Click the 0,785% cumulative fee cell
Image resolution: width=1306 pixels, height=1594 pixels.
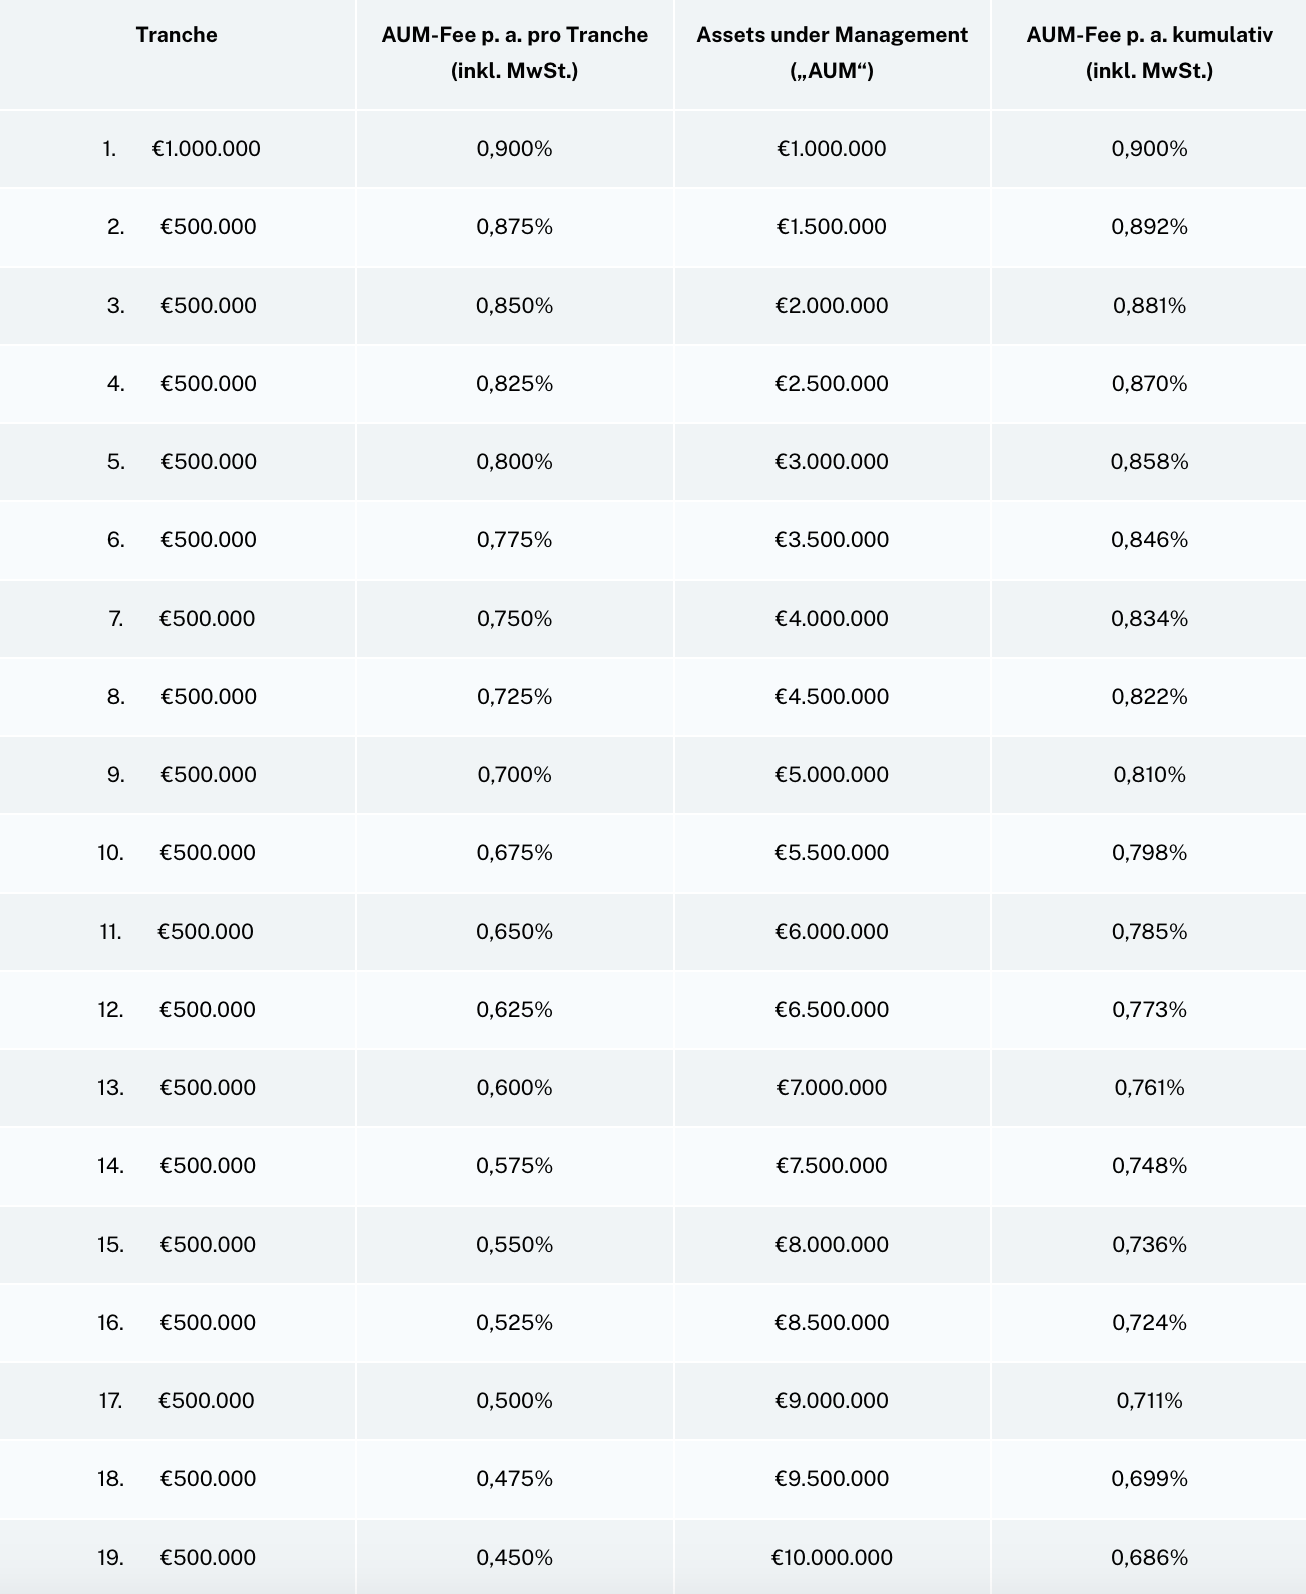click(x=1150, y=931)
